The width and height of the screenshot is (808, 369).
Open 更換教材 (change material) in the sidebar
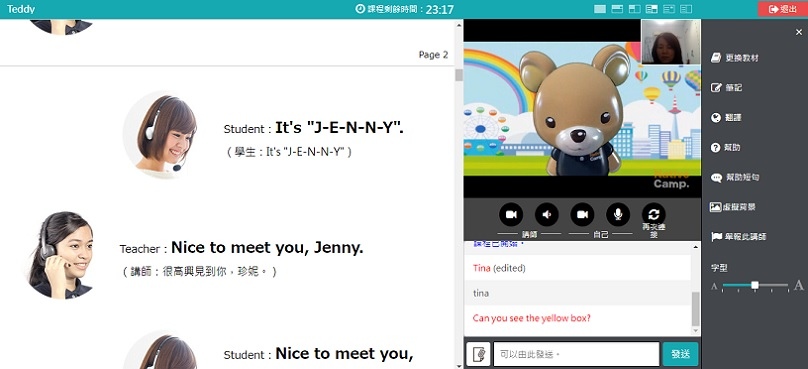click(x=735, y=58)
